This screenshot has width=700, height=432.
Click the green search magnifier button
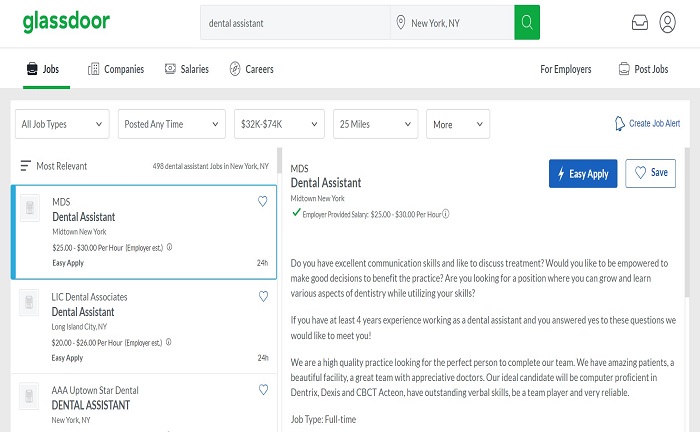527,22
